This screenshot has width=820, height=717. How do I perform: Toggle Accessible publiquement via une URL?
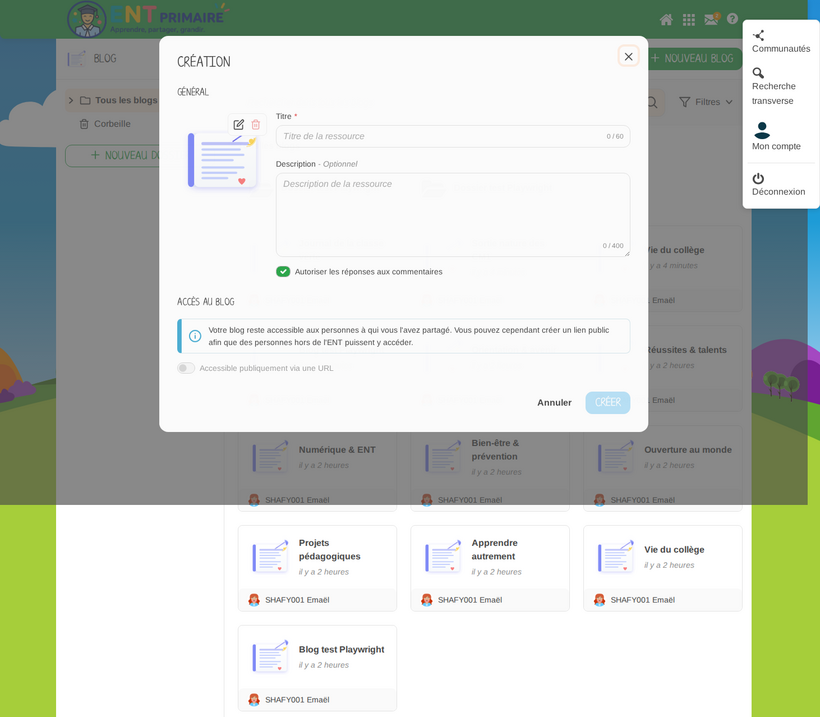click(x=186, y=368)
